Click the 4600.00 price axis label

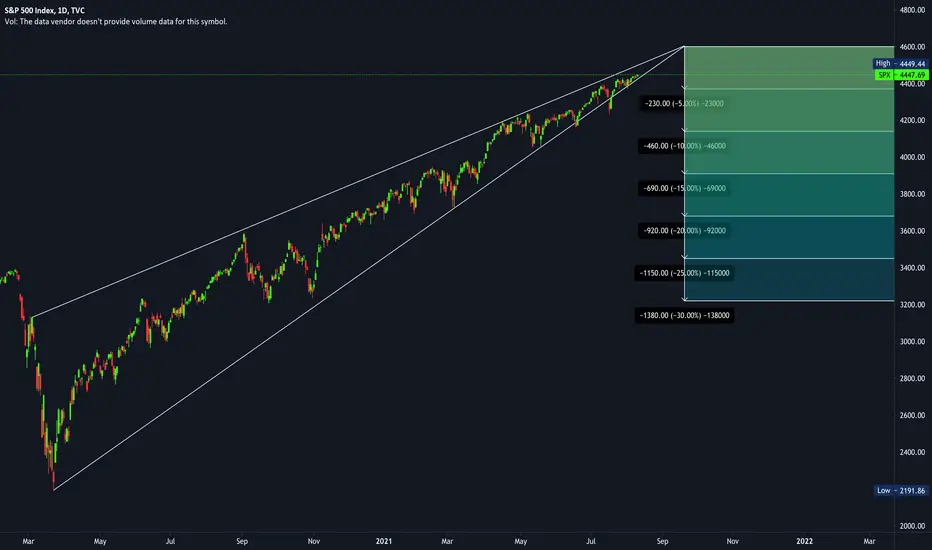pos(912,46)
